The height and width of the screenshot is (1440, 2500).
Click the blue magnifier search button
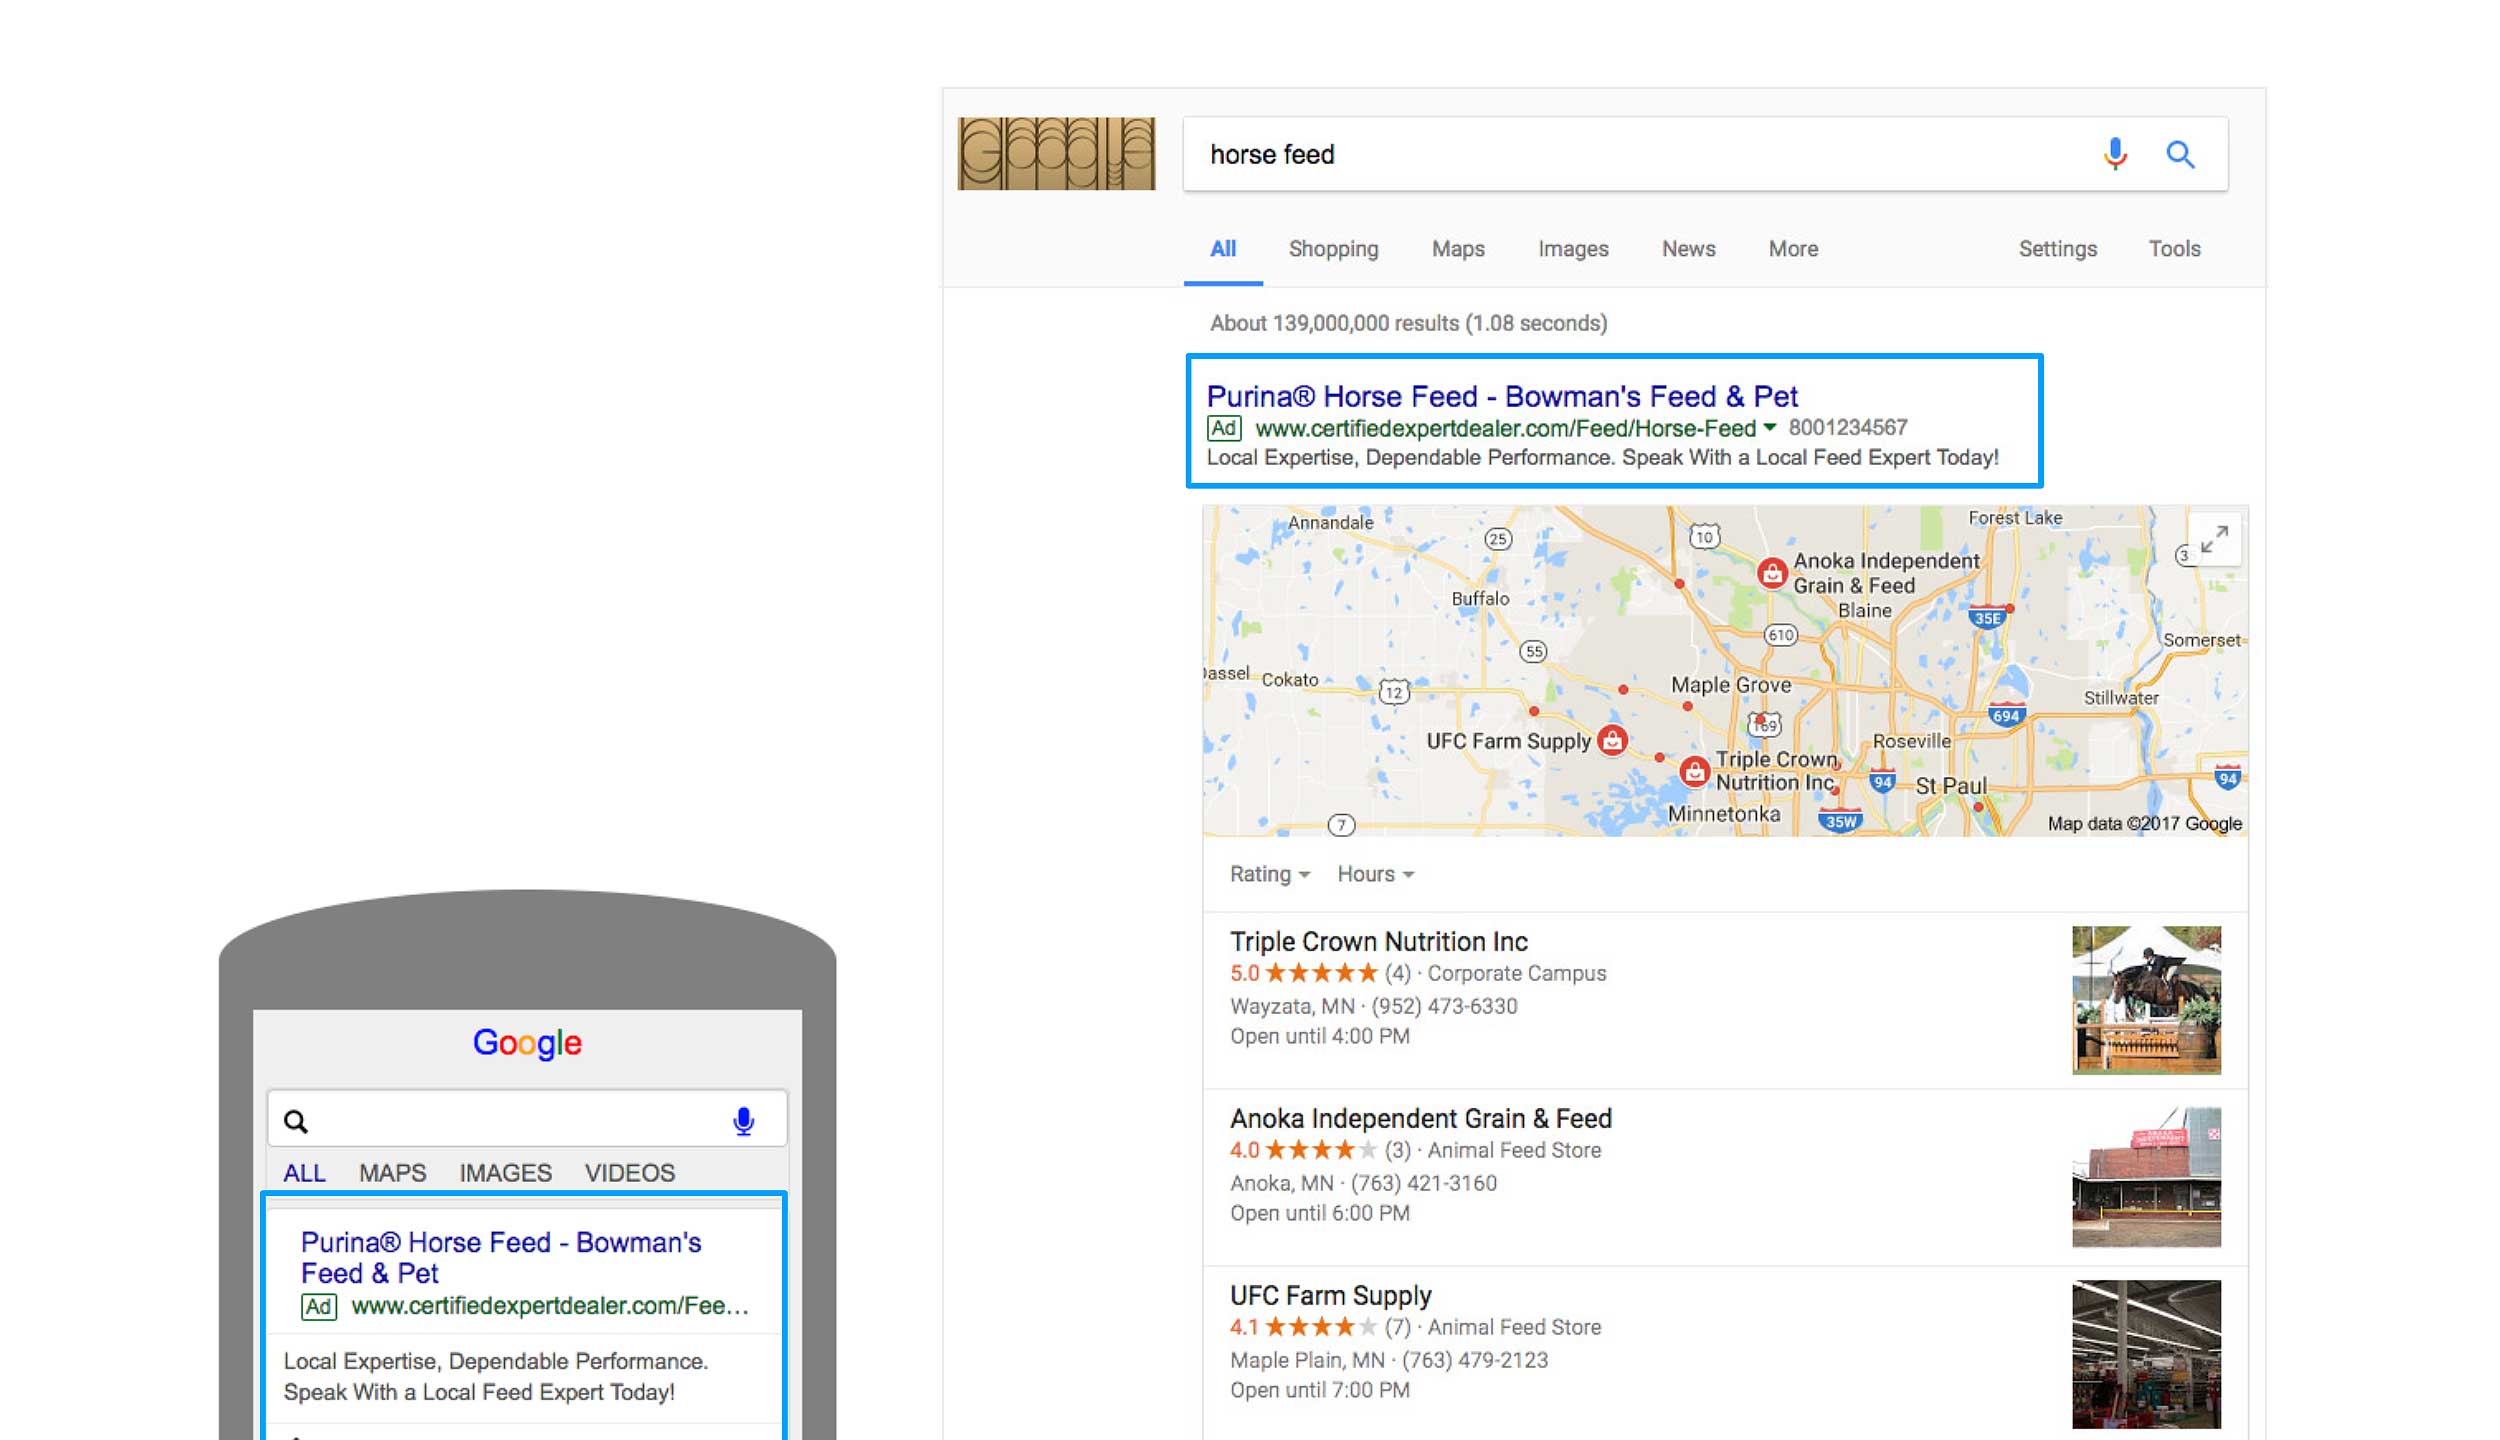tap(2180, 154)
